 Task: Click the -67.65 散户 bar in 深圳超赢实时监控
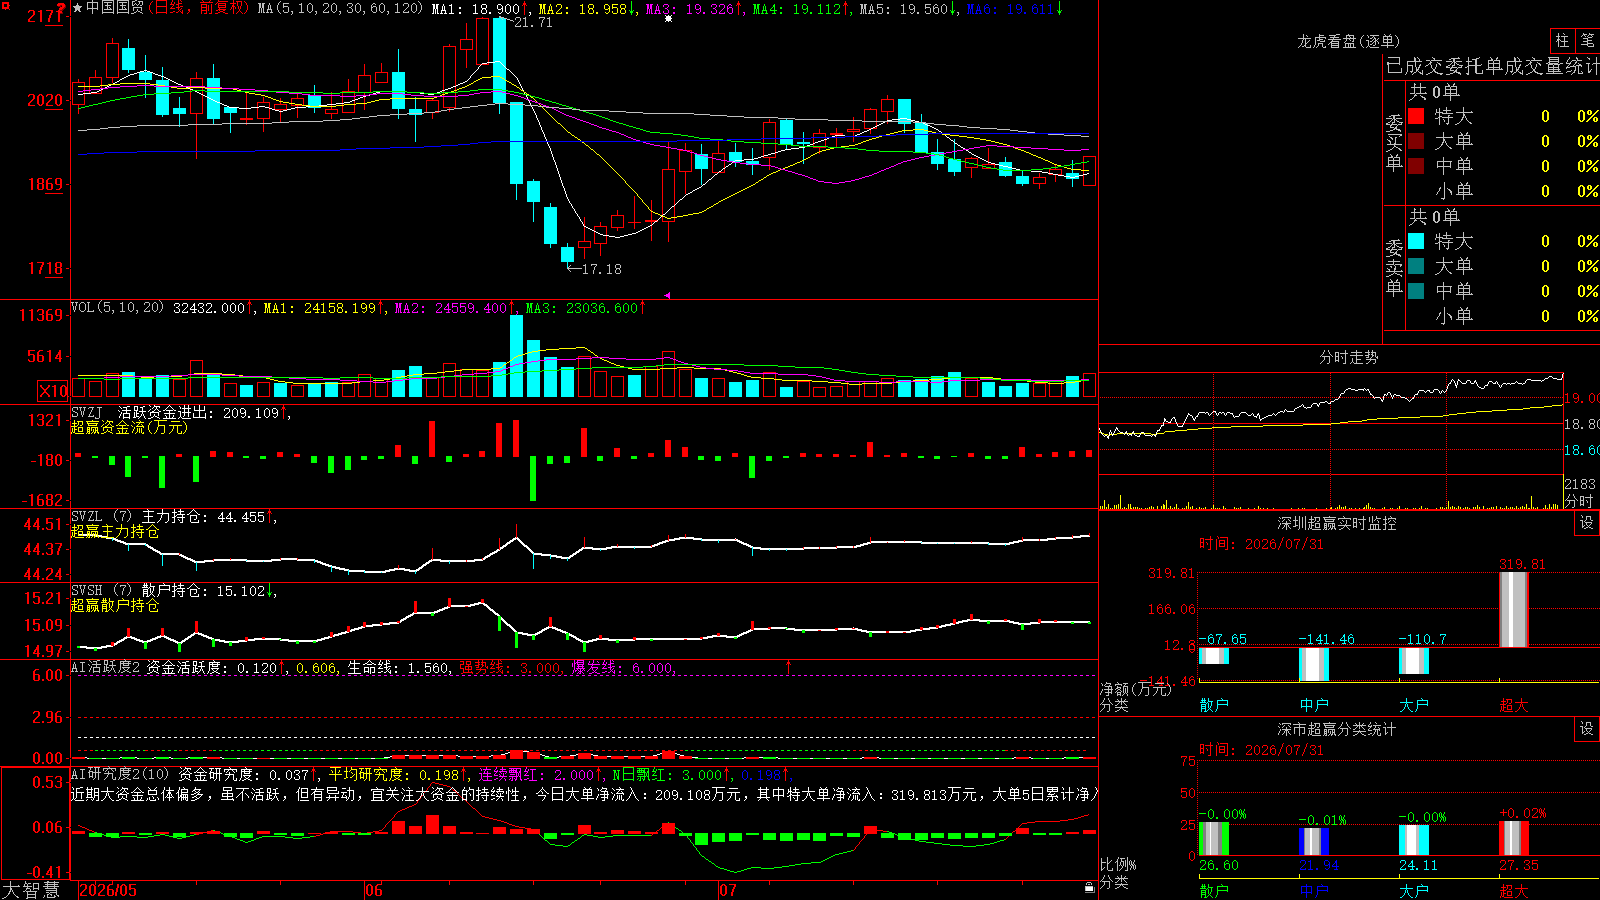tap(1214, 655)
